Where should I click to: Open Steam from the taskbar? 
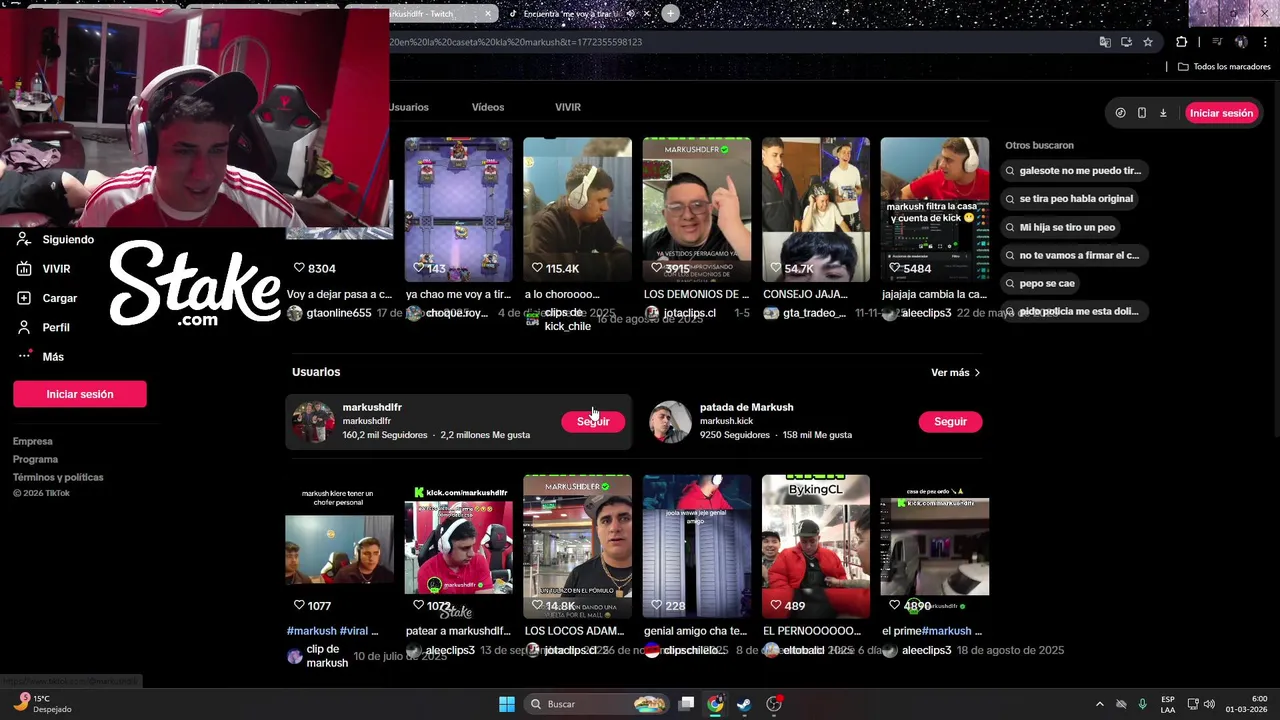tap(744, 704)
